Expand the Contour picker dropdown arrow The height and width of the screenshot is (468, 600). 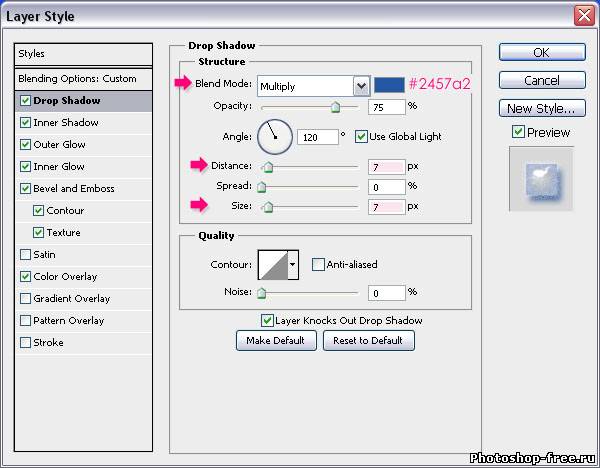click(293, 264)
